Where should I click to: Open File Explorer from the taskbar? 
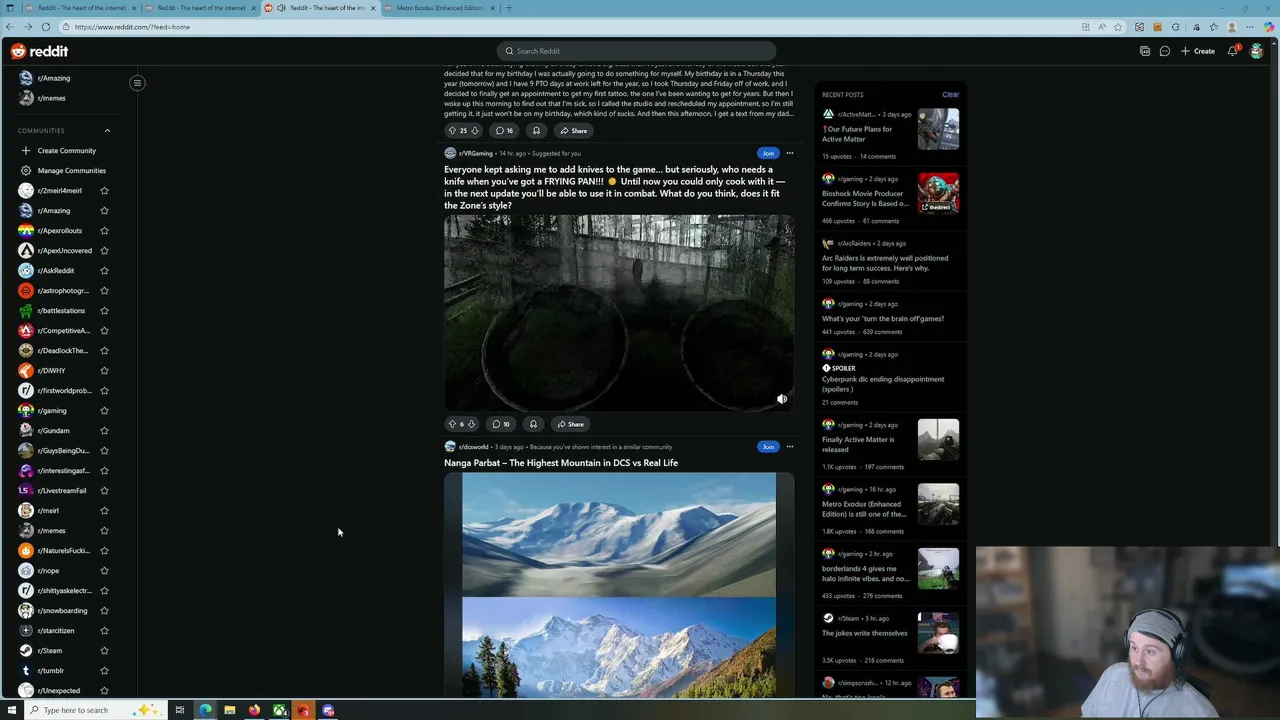(229, 710)
